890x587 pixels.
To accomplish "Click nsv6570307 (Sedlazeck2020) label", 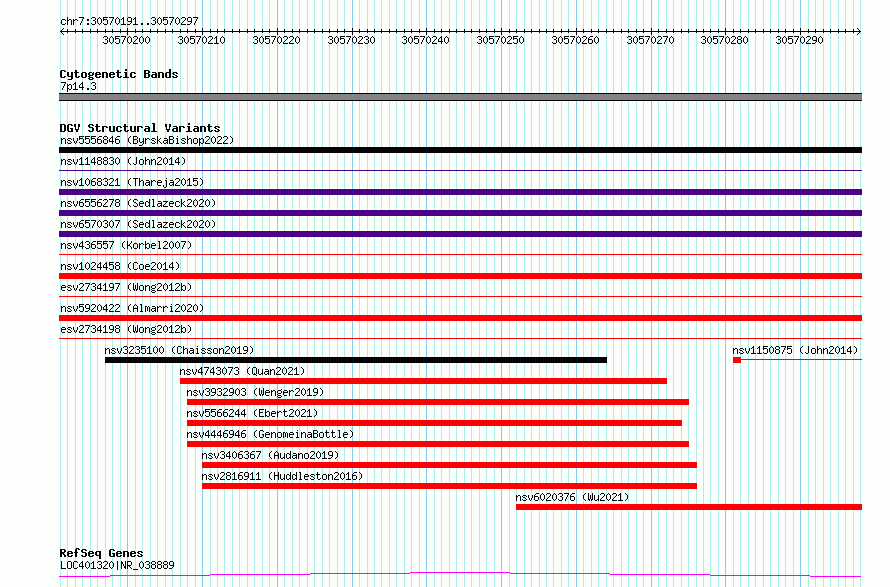I will coord(138,224).
